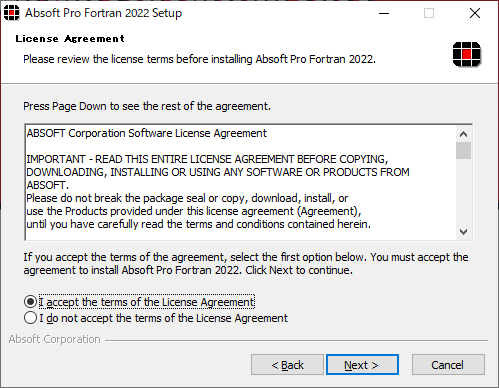Click the "License Agreement" page heading

[x=70, y=39]
